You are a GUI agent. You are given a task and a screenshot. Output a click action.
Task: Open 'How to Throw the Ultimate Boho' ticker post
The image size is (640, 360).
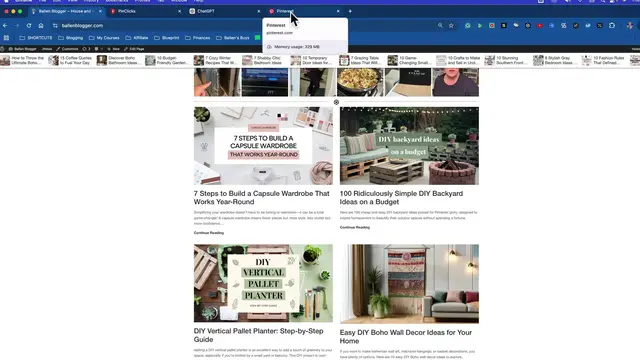(22, 60)
